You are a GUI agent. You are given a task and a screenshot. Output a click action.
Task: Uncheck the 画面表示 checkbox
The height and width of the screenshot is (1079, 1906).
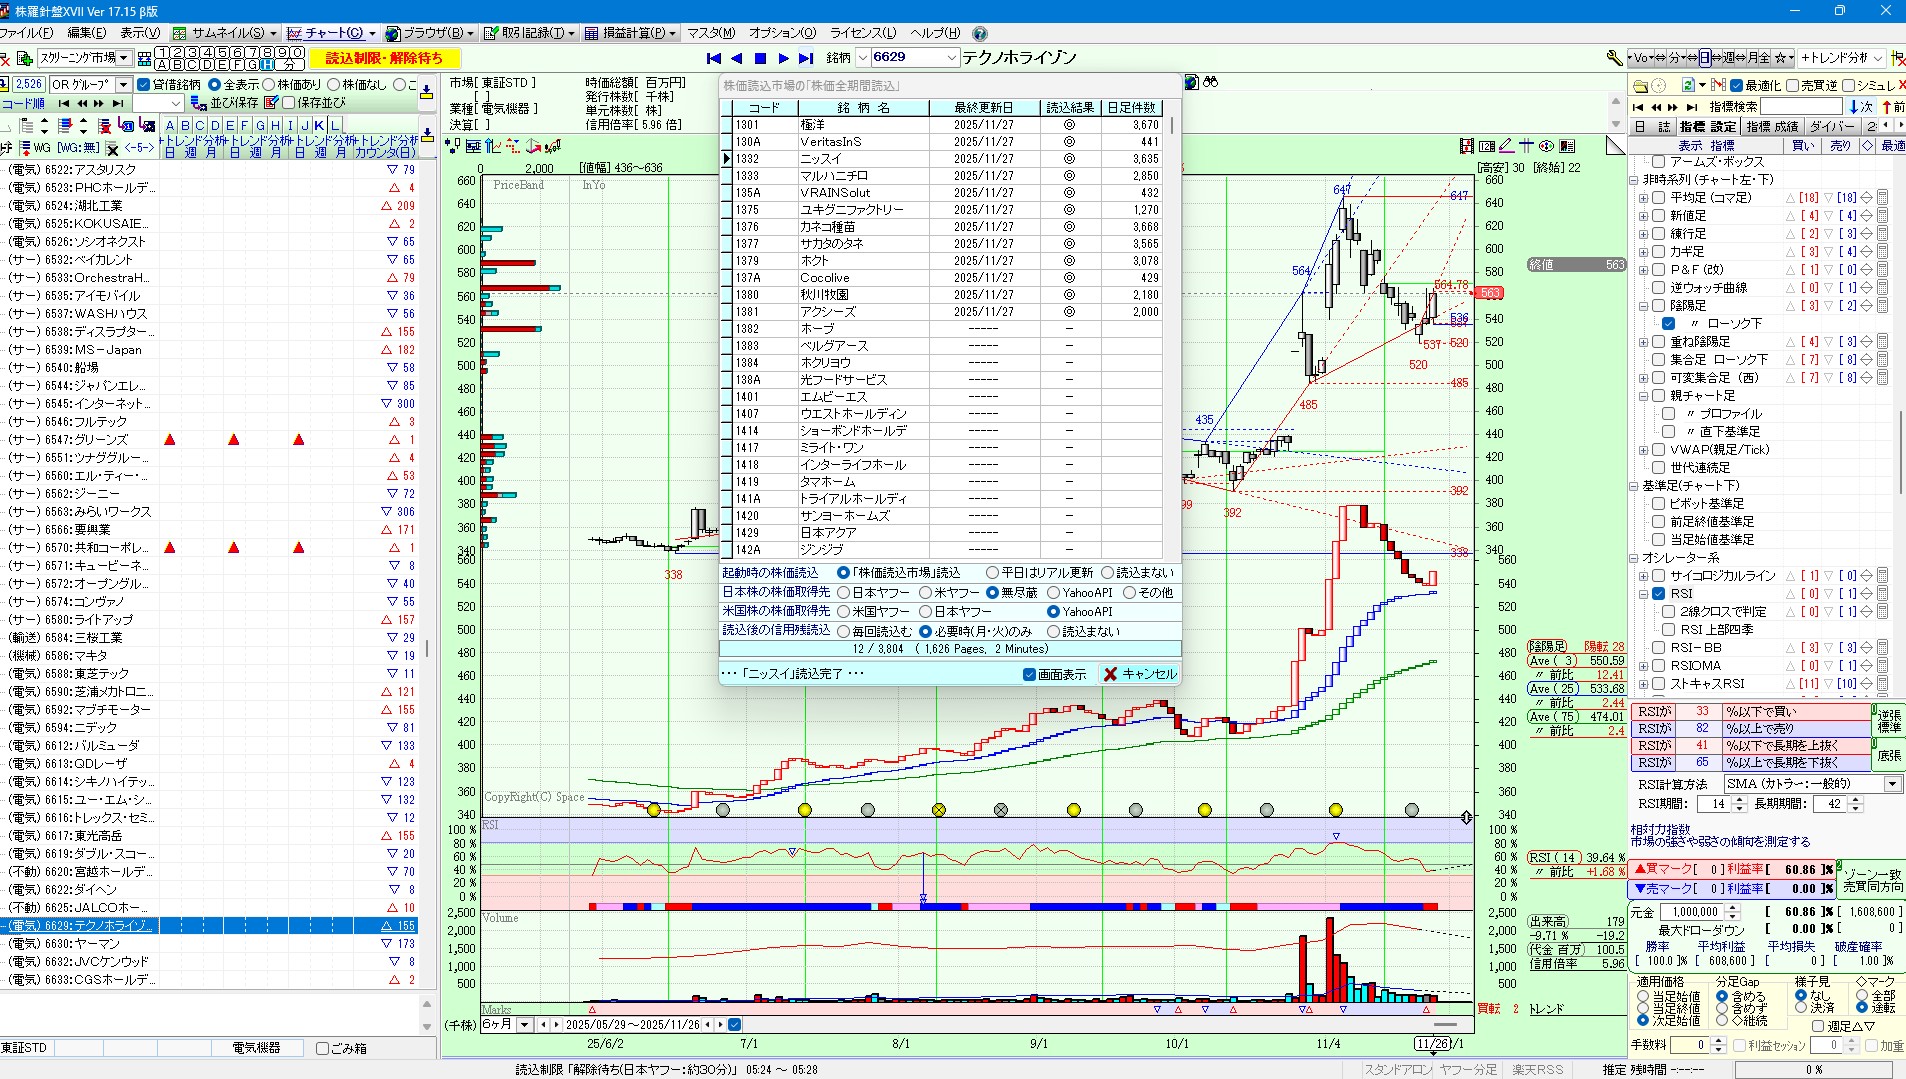click(x=1029, y=675)
